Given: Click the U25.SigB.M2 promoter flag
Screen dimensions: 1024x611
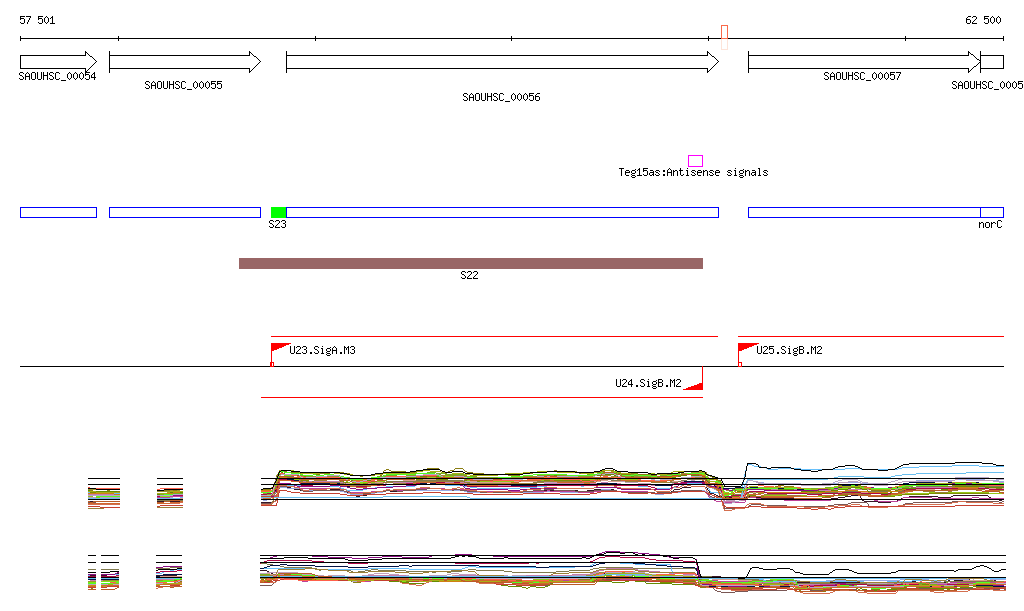Looking at the screenshot, I should (747, 352).
